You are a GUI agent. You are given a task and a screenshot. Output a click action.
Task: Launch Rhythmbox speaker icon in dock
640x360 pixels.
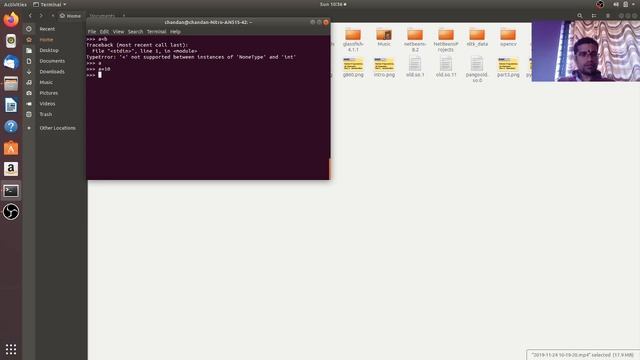[11, 41]
